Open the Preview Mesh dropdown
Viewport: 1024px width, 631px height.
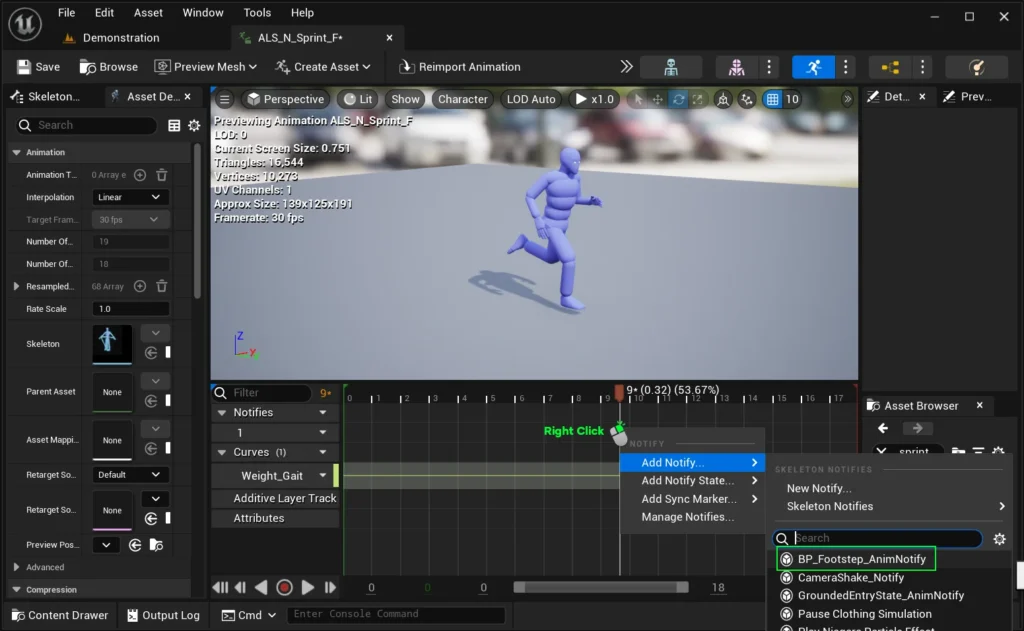[x=206, y=67]
